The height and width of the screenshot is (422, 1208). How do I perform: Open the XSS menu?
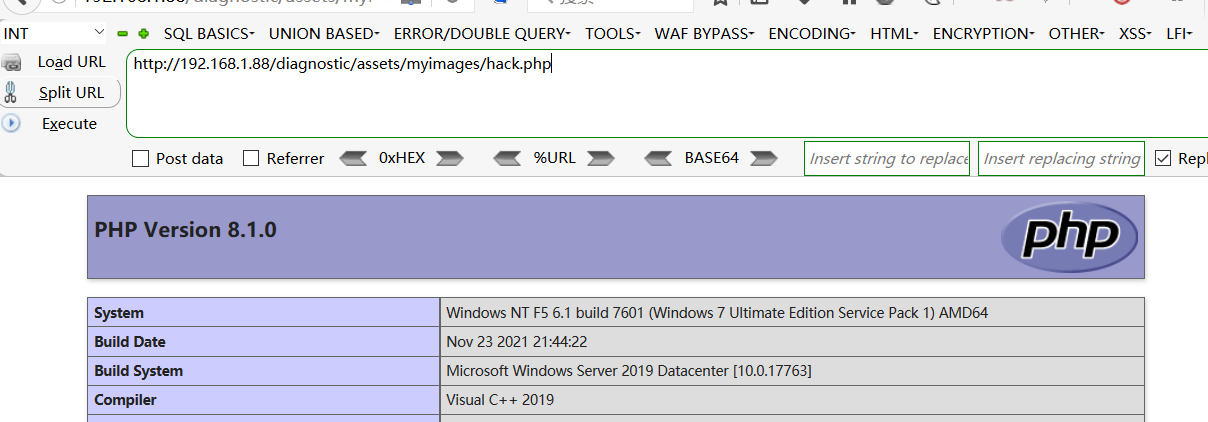point(1135,34)
